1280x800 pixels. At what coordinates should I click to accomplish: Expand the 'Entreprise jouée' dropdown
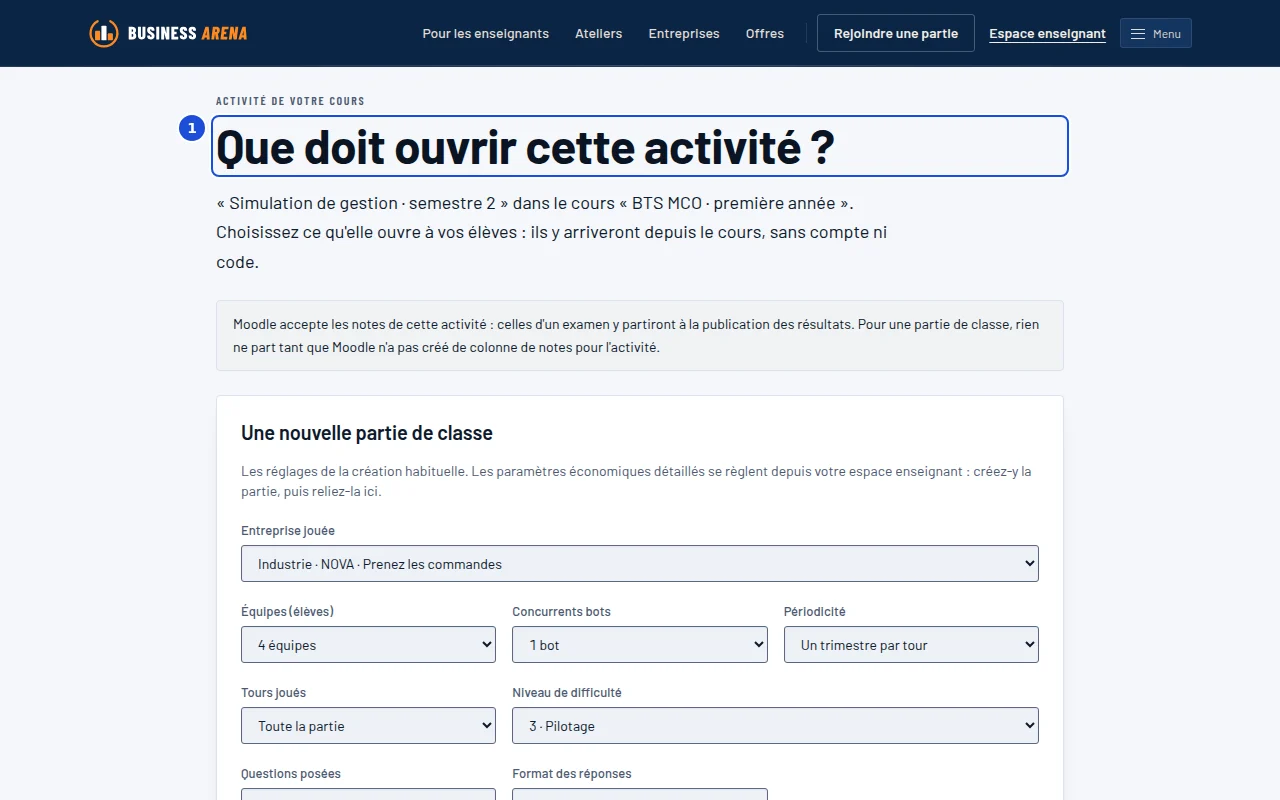tap(640, 563)
